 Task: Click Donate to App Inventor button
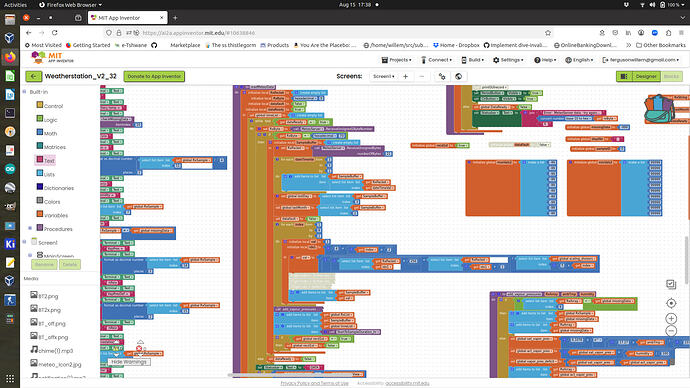click(154, 76)
